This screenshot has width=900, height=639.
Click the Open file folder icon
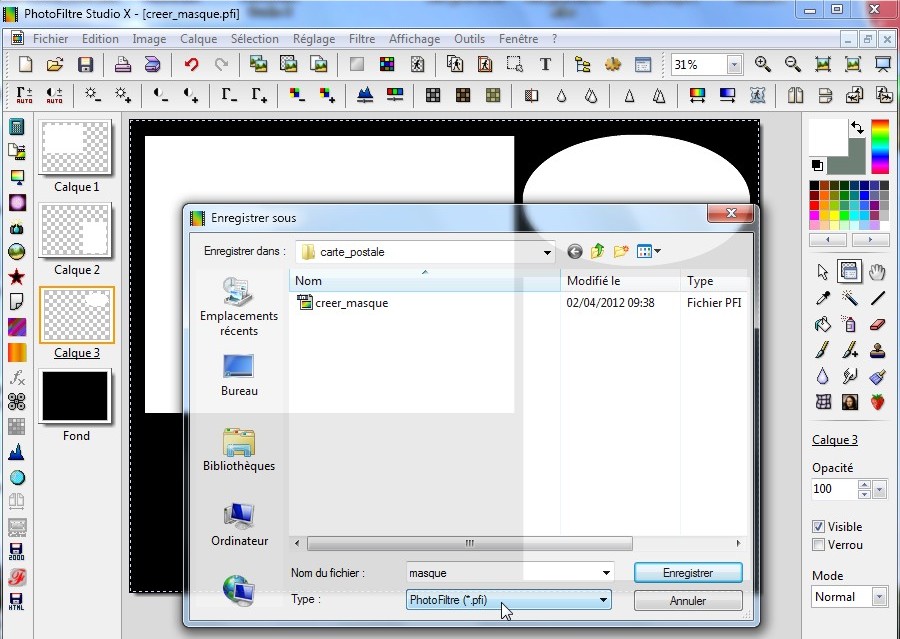point(55,64)
